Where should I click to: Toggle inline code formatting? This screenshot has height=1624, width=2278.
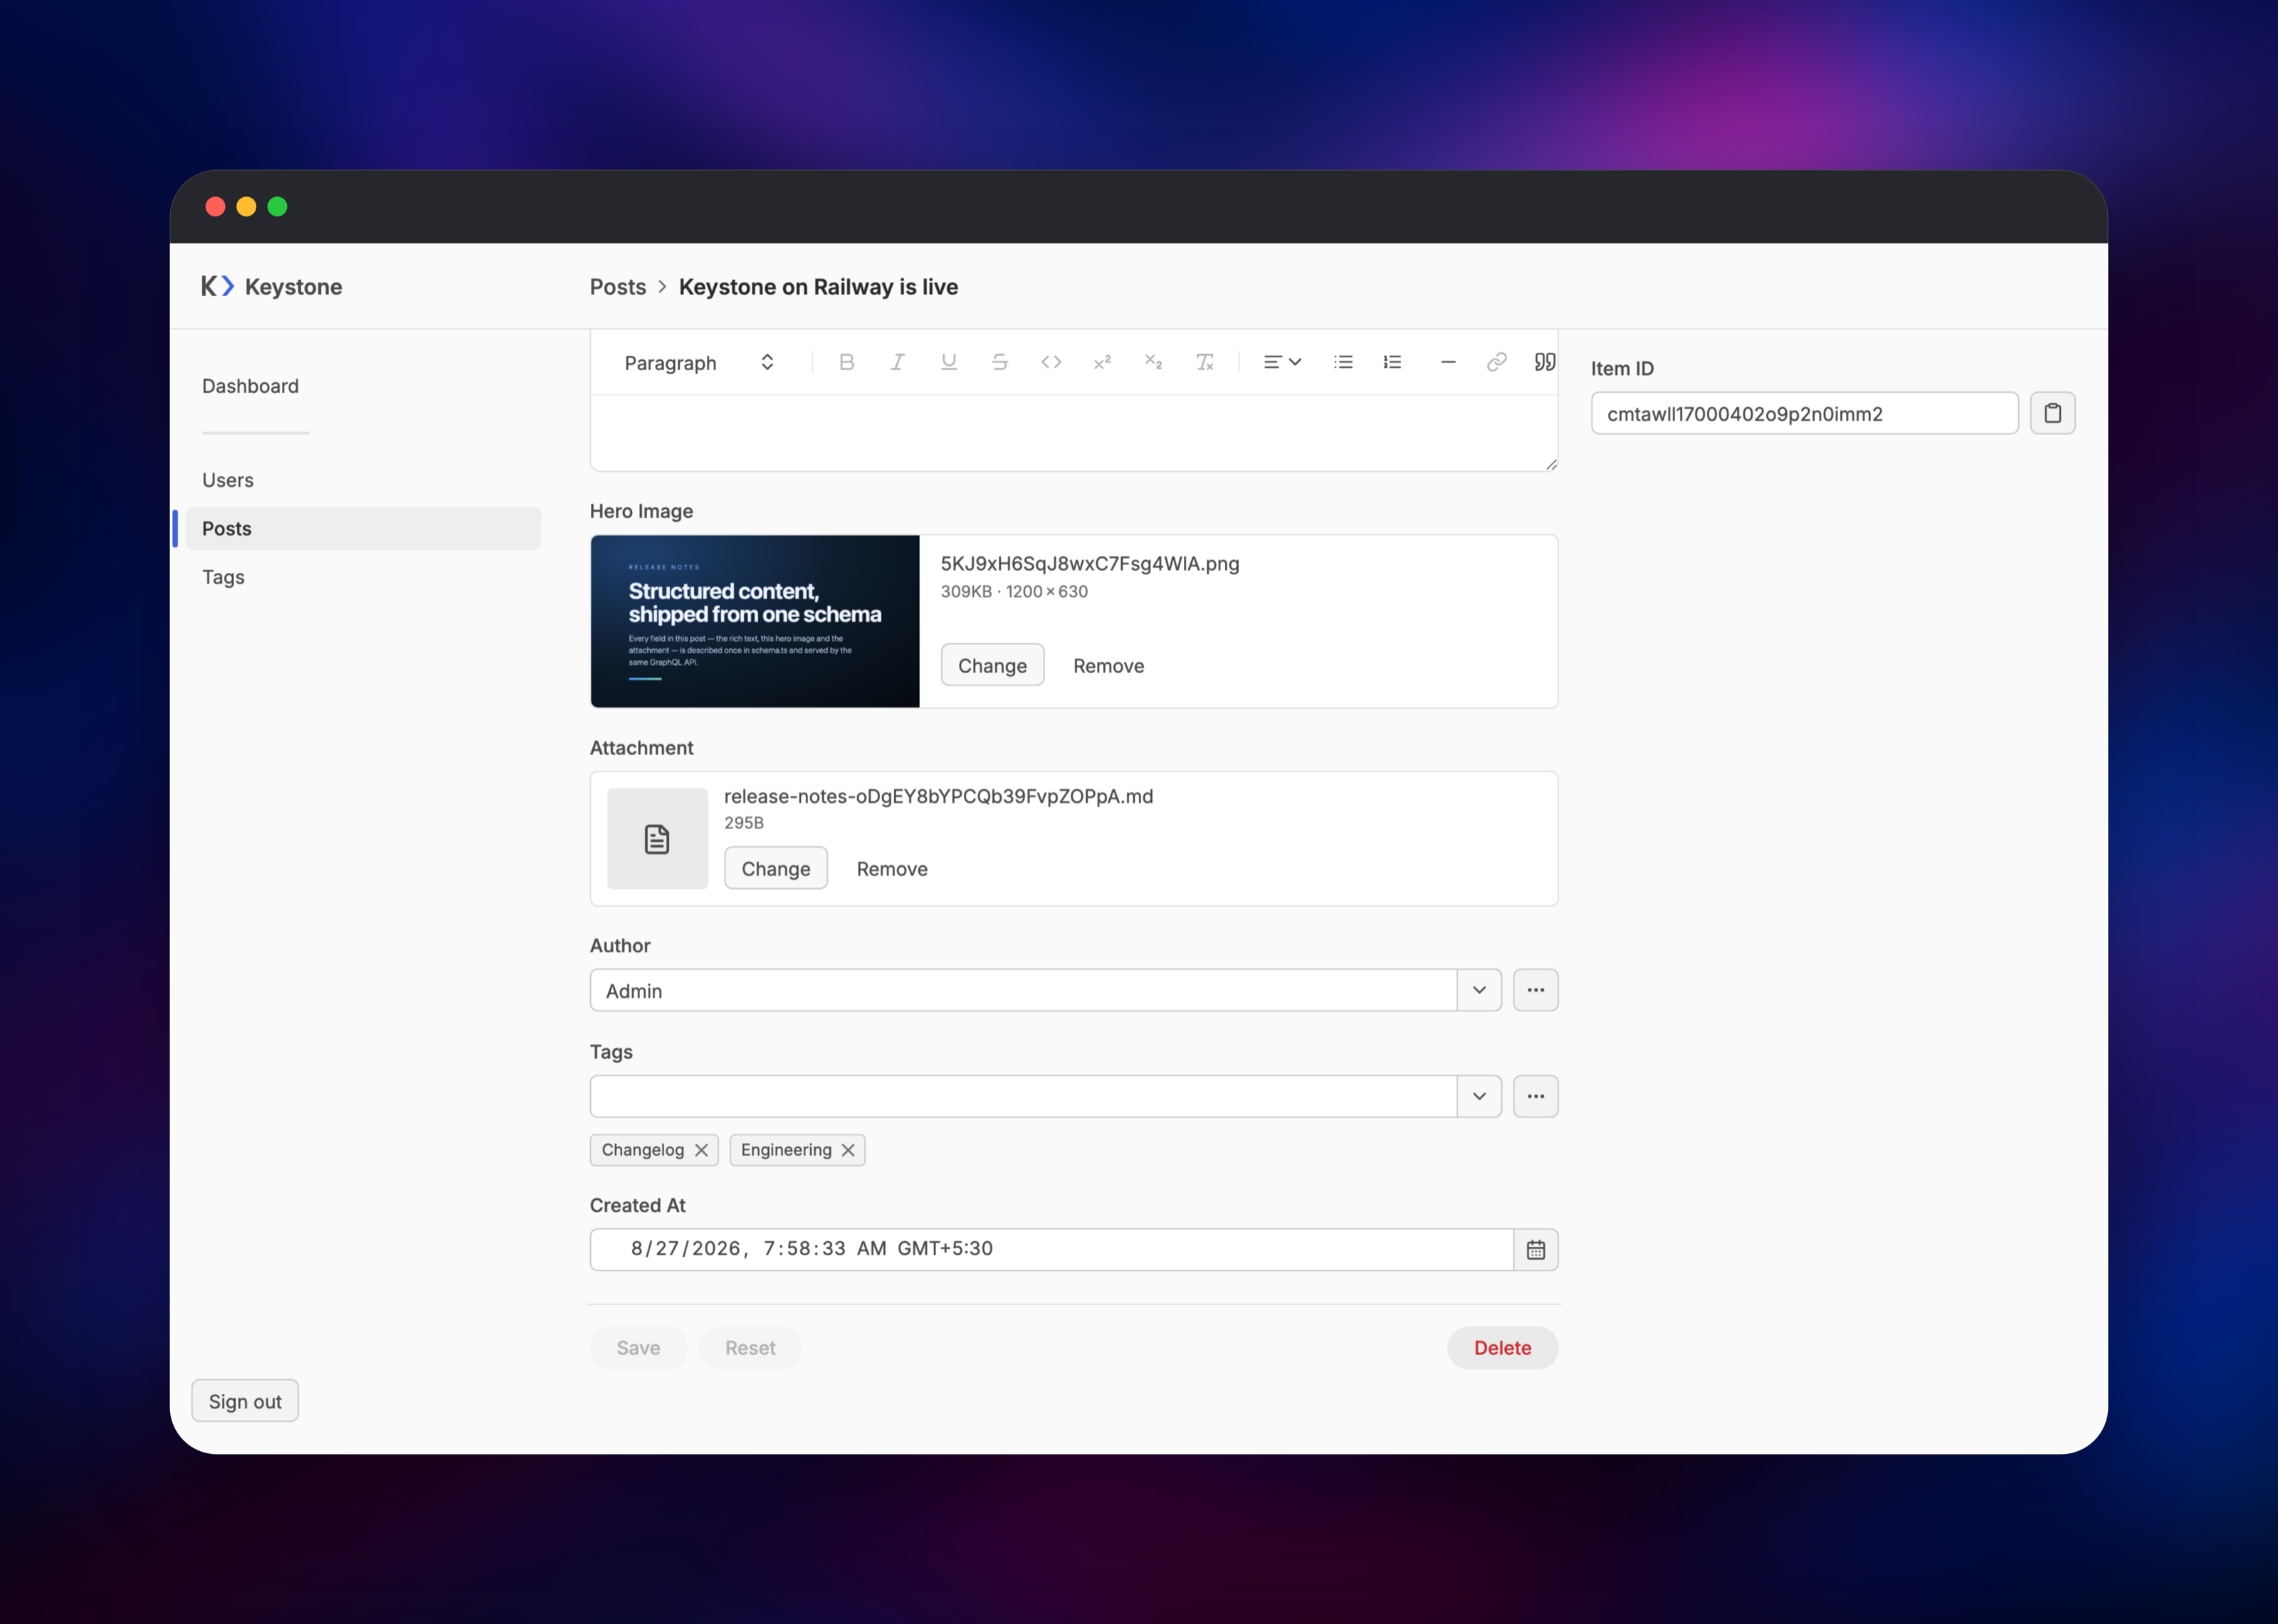(1050, 362)
